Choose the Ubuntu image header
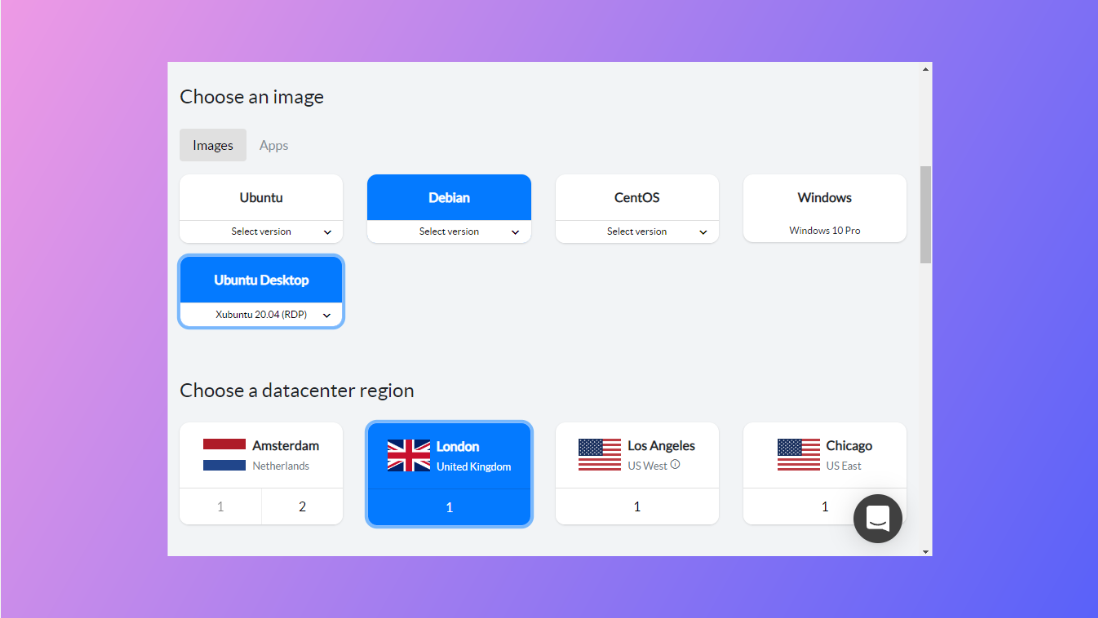Screen dimensions: 1098x618 tap(261, 198)
